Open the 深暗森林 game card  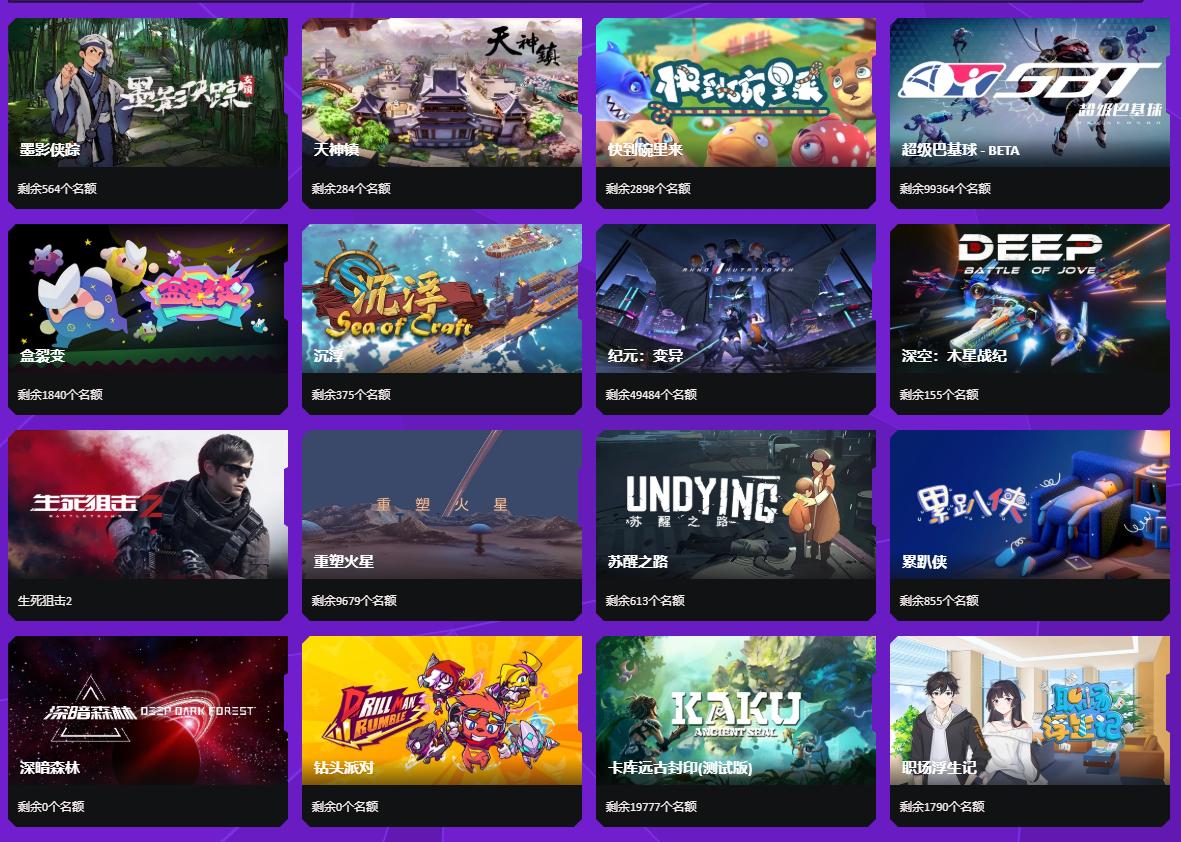coord(148,731)
